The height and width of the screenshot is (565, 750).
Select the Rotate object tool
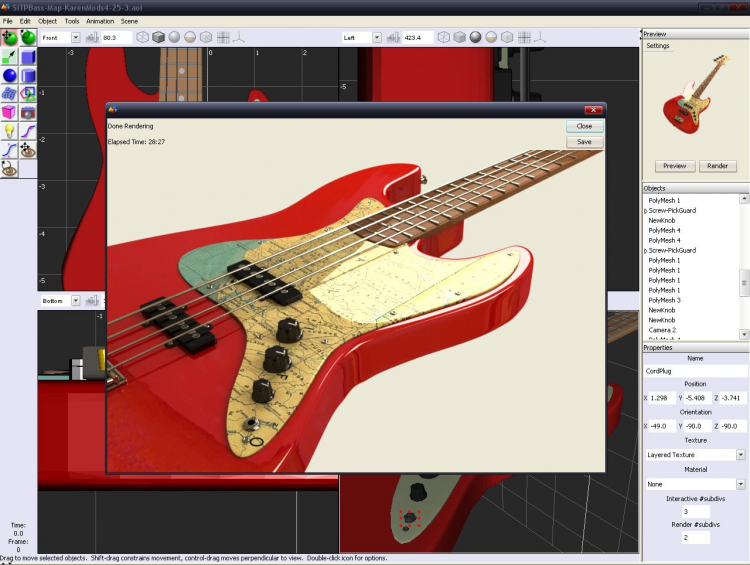click(x=28, y=38)
